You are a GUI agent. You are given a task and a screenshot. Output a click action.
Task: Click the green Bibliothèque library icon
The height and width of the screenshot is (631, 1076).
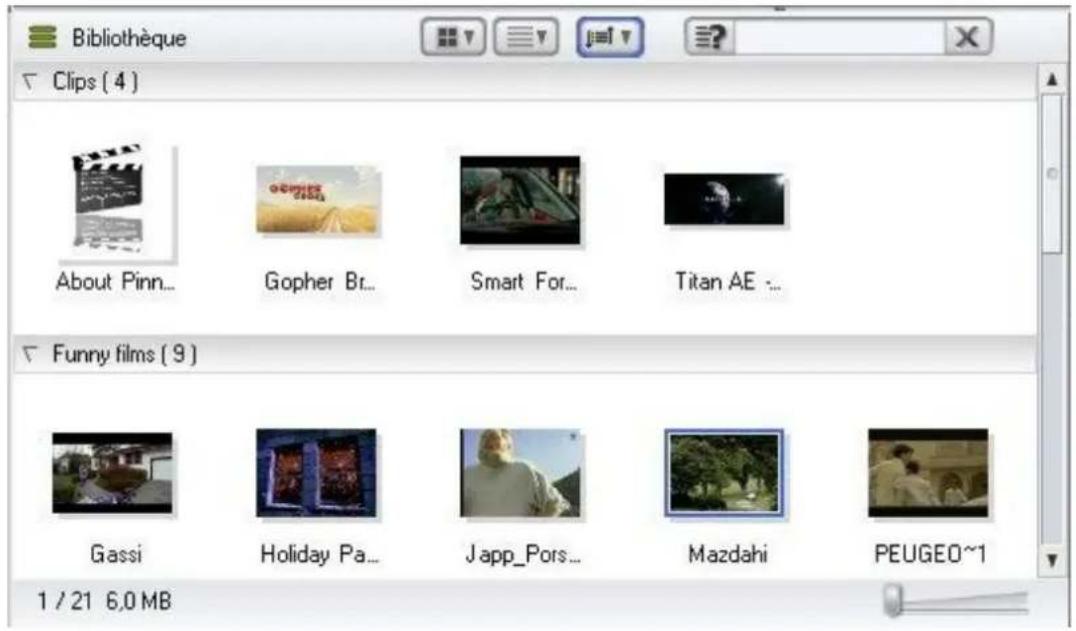point(43,37)
